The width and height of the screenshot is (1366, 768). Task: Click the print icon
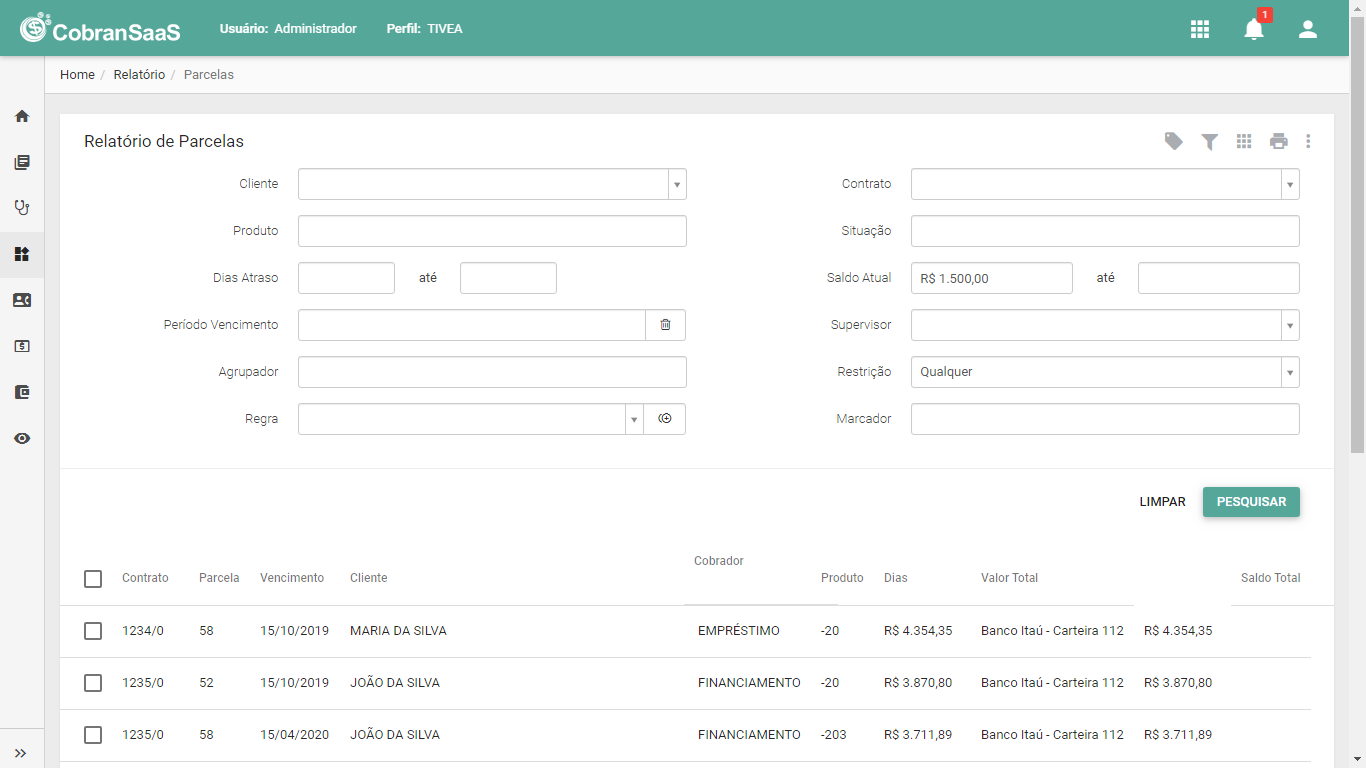tap(1279, 141)
